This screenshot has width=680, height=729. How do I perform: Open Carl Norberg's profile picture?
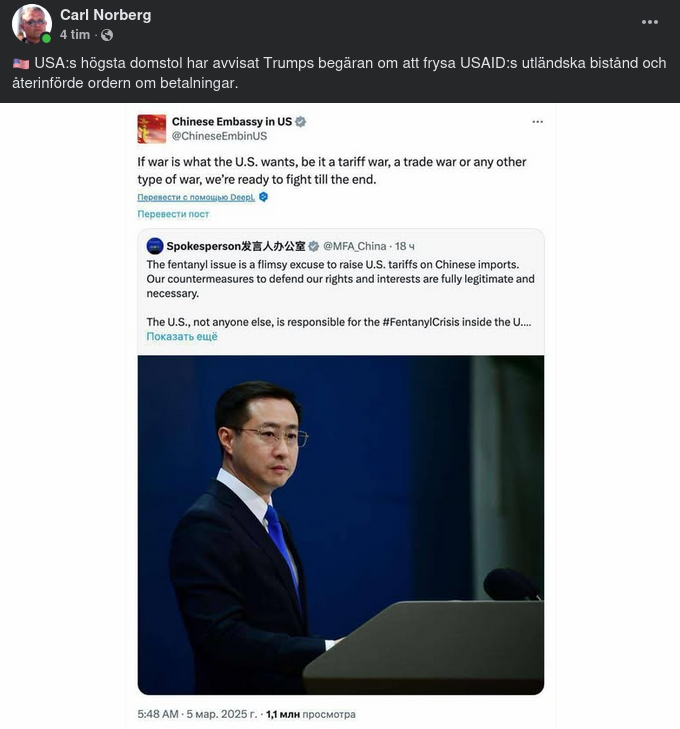click(x=32, y=24)
